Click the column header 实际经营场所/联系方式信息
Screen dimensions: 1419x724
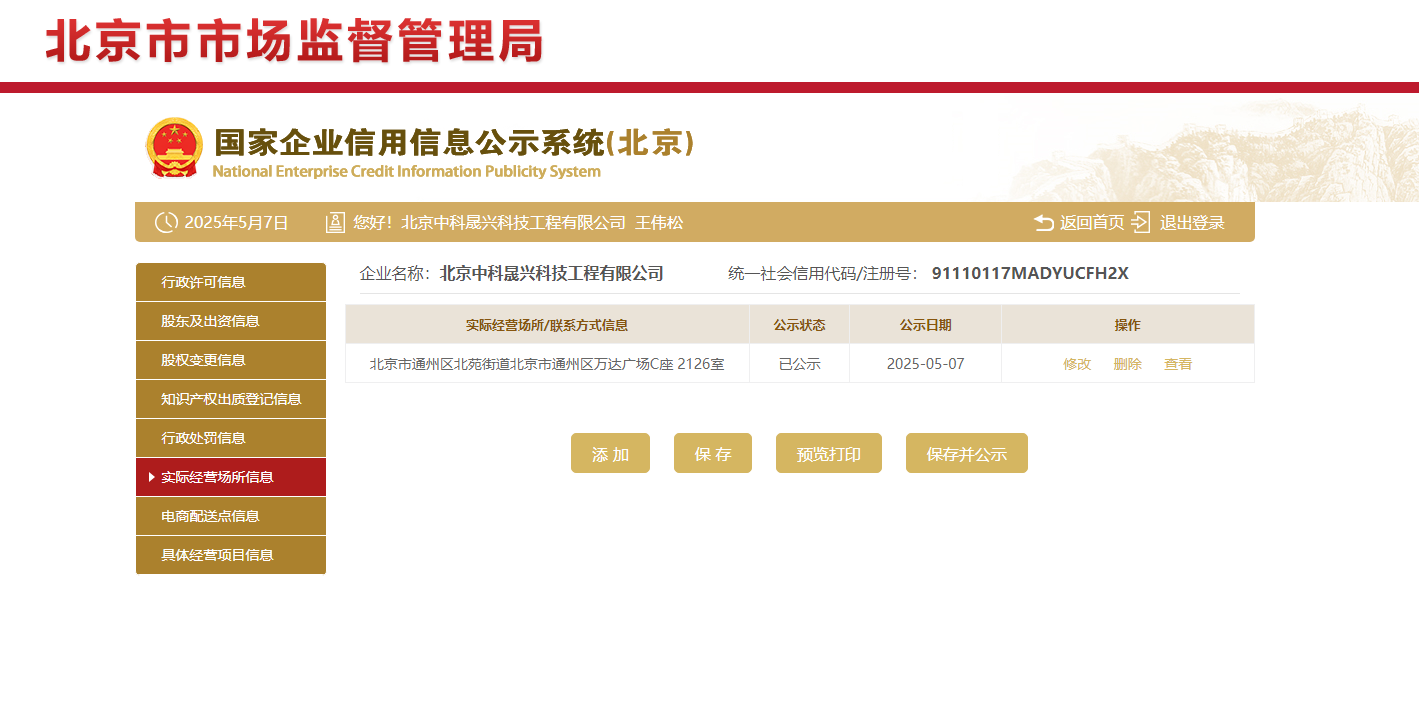[547, 325]
